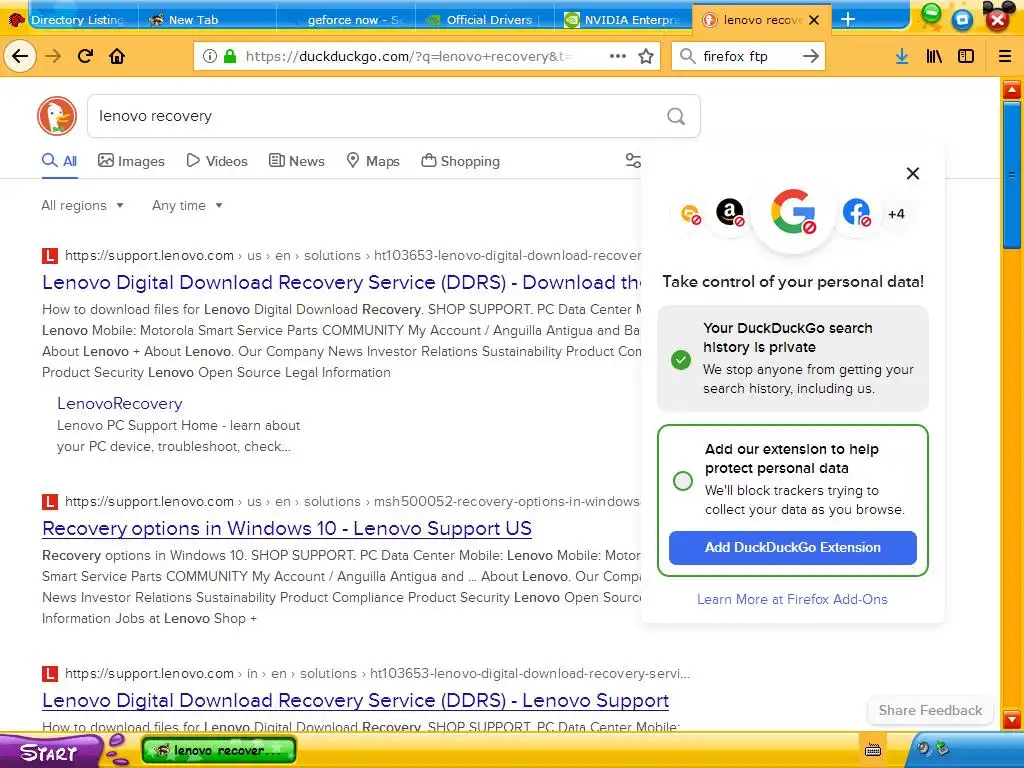Click the forward navigation arrow

tap(53, 56)
